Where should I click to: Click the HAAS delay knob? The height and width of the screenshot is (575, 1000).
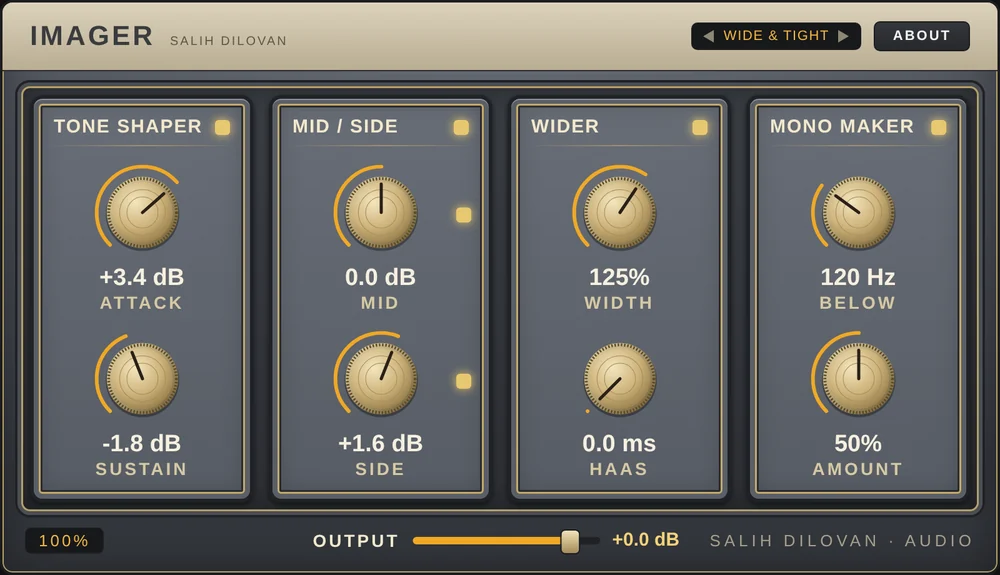click(x=619, y=379)
